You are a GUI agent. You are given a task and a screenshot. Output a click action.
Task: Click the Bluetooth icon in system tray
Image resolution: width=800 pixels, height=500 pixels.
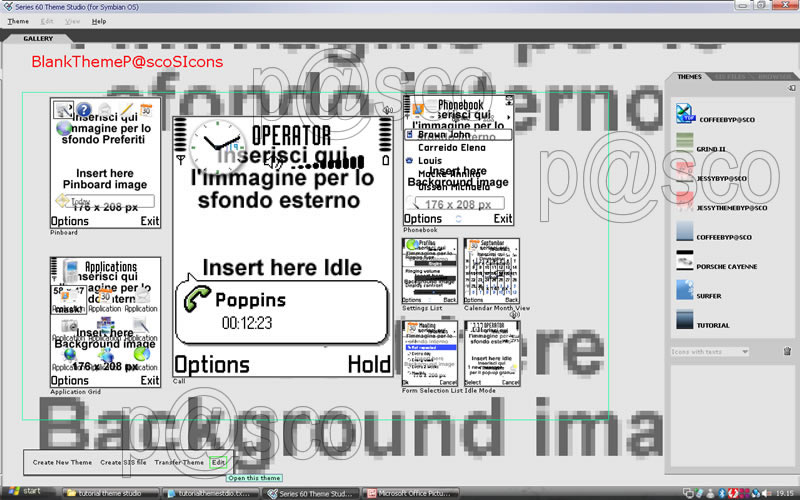point(721,493)
